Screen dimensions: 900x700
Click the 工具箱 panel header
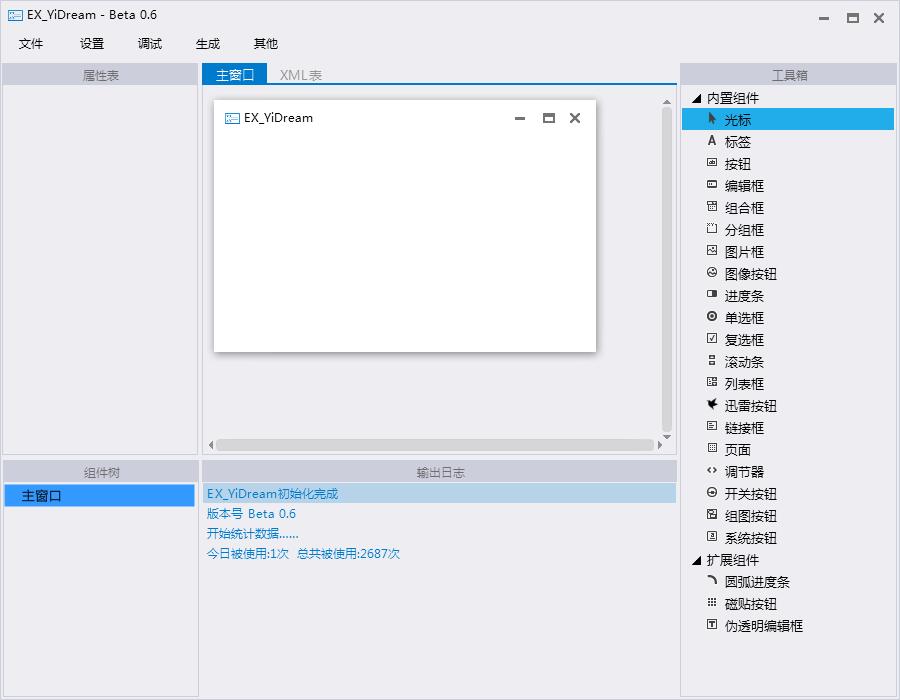[789, 75]
